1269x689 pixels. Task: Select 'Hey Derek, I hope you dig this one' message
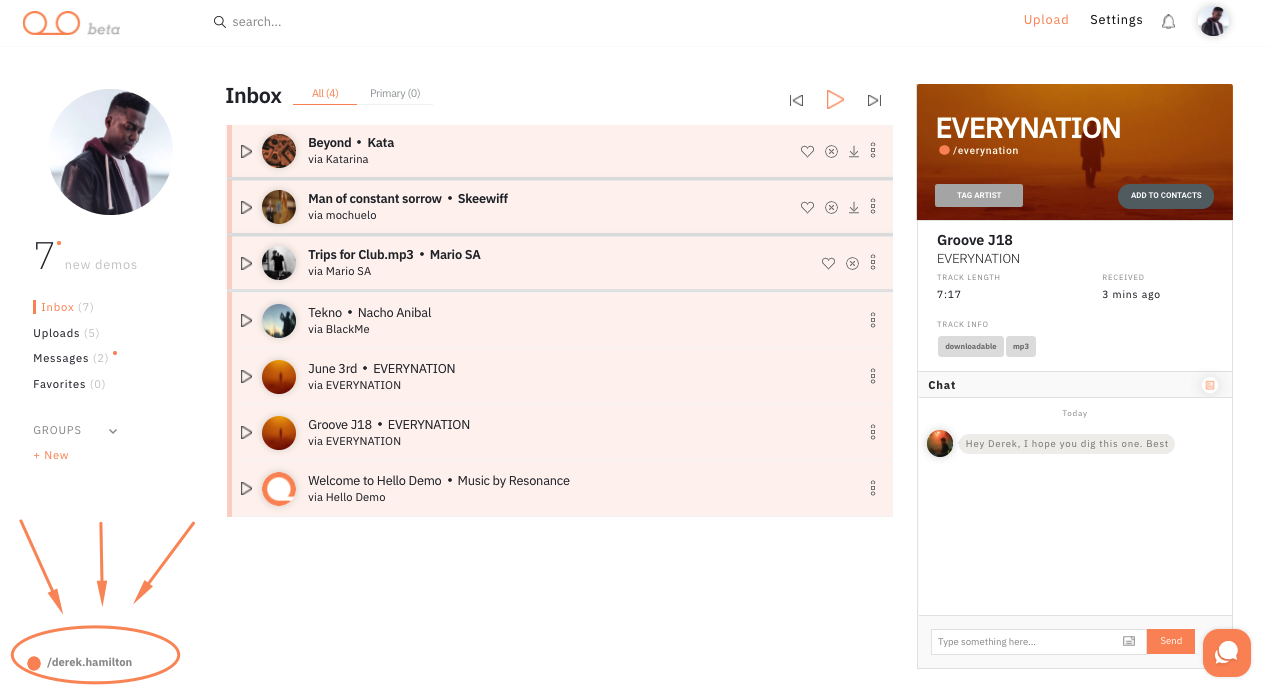click(x=1066, y=443)
